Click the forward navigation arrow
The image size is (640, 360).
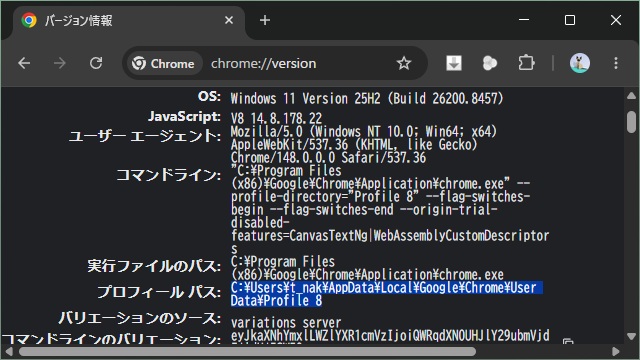60,63
